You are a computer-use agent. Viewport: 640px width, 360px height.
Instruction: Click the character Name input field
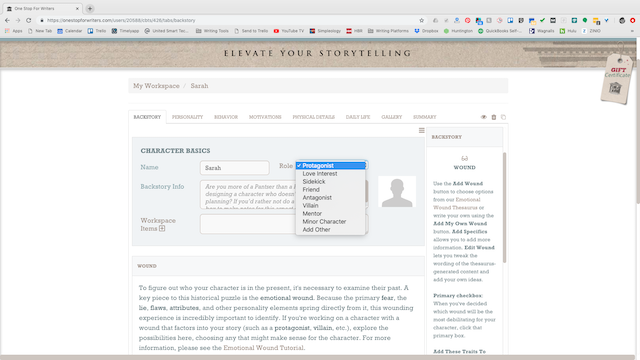coord(235,168)
